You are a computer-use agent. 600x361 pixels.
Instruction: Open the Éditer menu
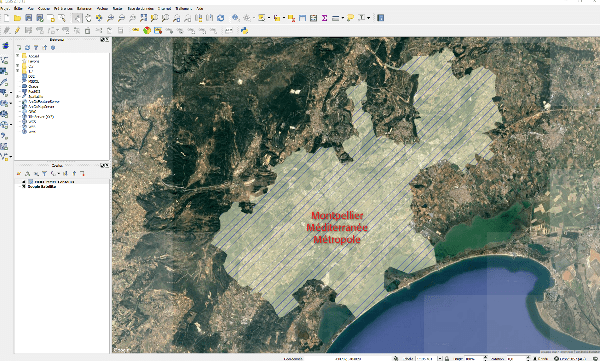[18, 8]
